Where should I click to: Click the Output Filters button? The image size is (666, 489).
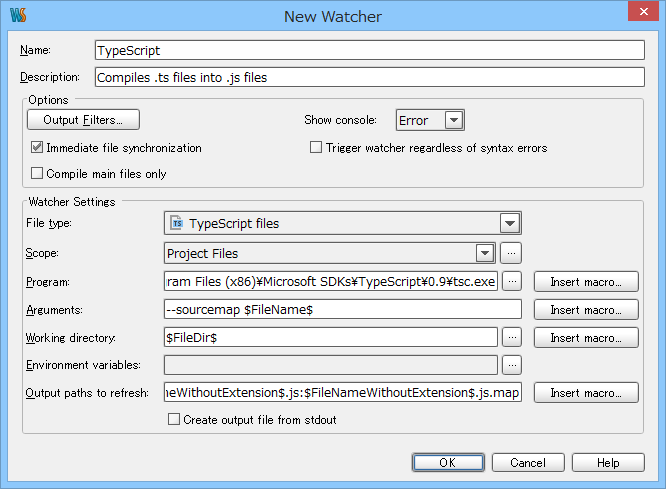click(x=83, y=120)
